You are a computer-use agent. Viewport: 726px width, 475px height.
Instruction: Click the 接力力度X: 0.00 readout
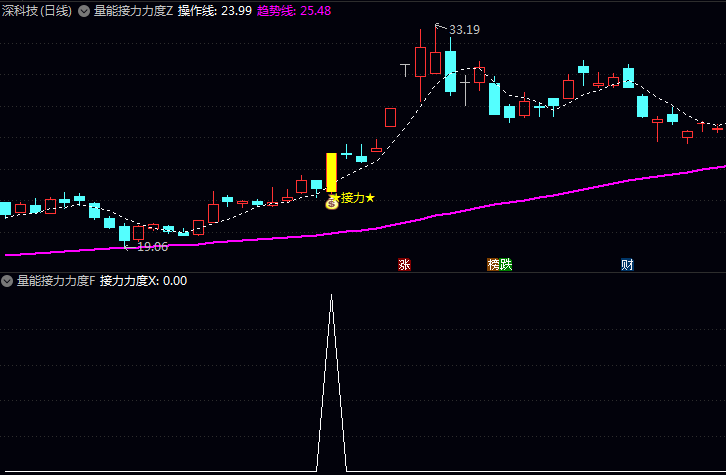pos(144,281)
